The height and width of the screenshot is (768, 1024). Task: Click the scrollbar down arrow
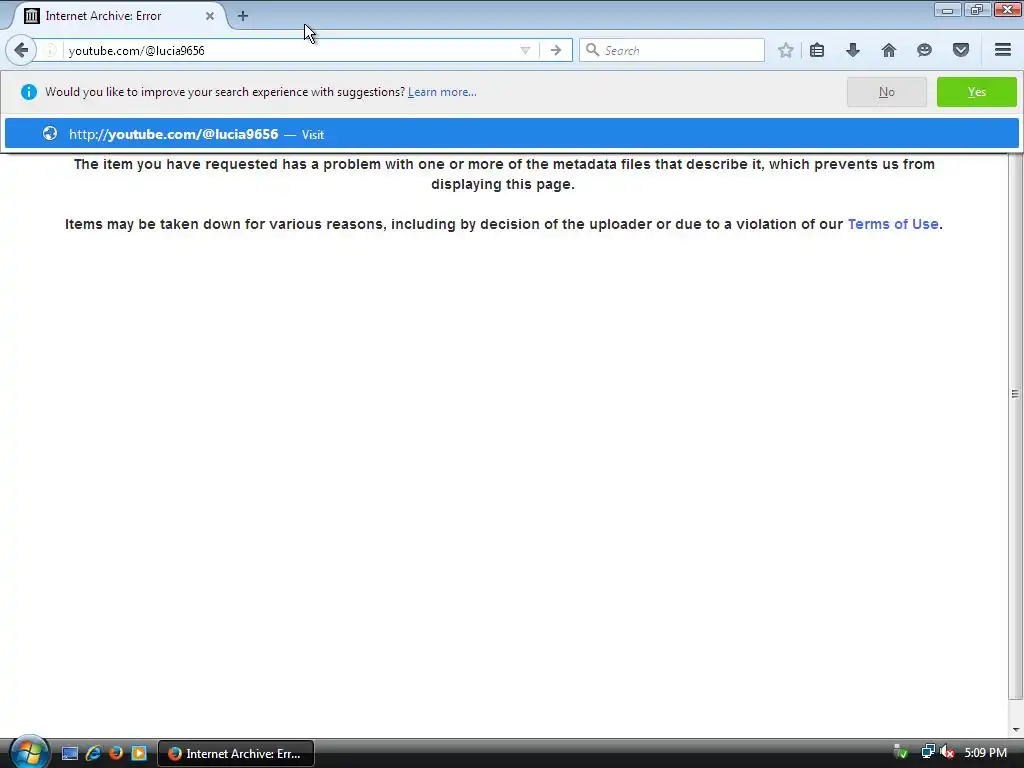tap(1016, 730)
